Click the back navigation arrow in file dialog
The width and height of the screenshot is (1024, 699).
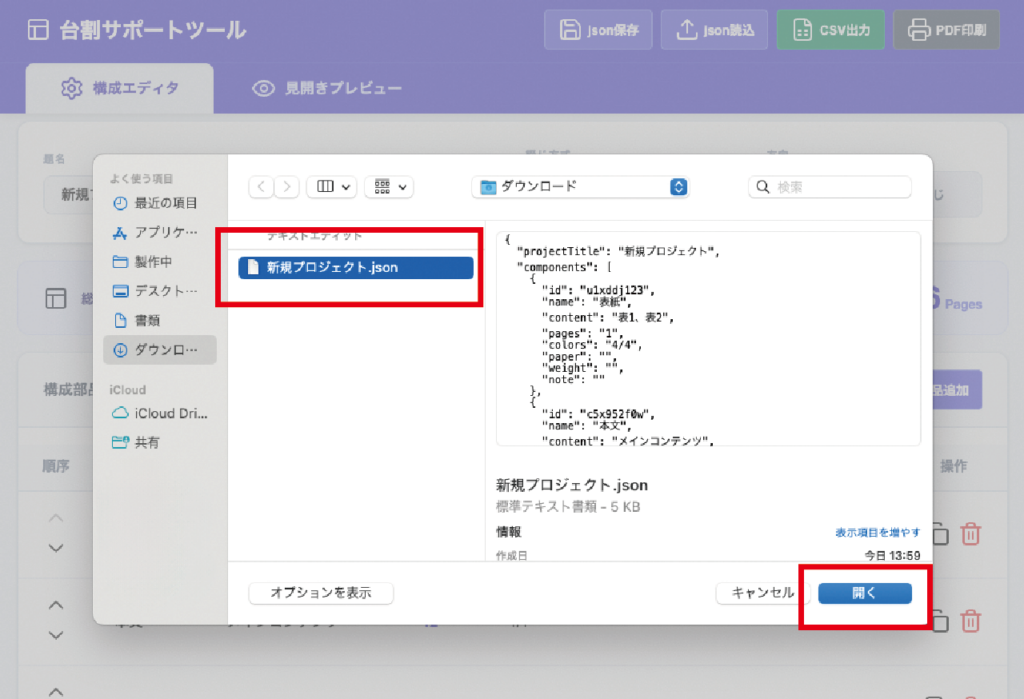[x=262, y=187]
